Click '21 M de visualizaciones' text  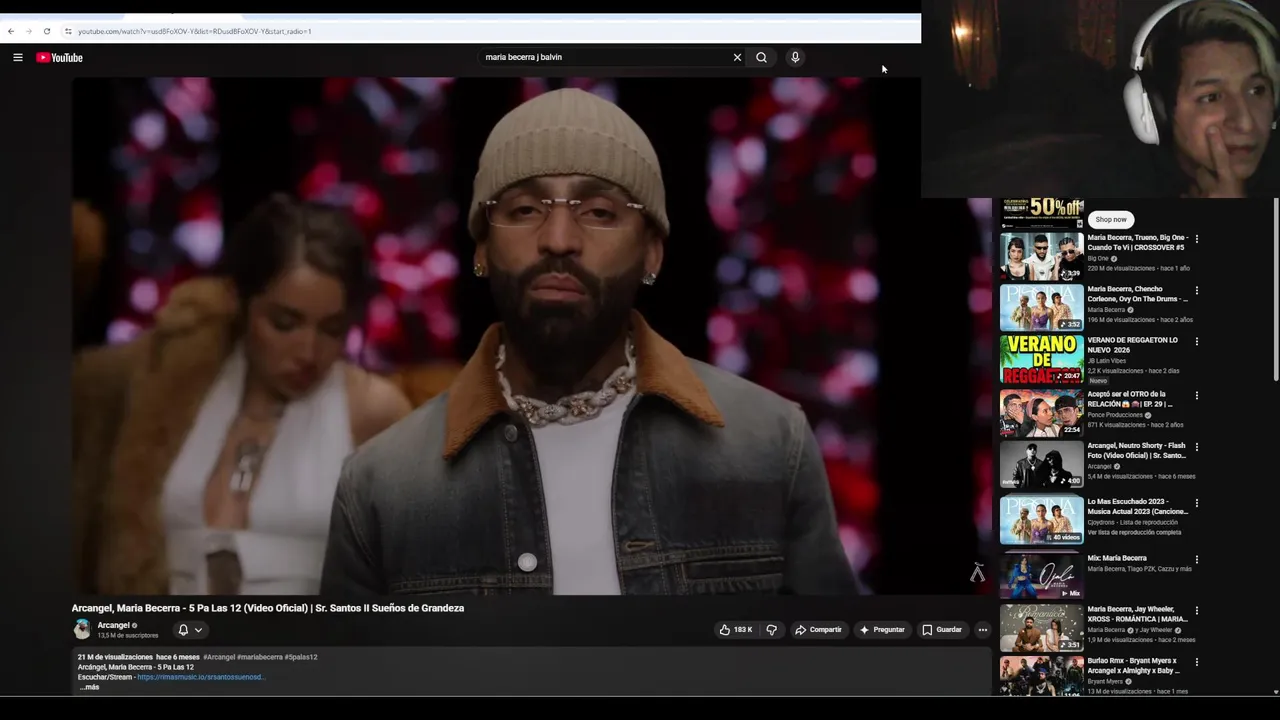point(115,657)
